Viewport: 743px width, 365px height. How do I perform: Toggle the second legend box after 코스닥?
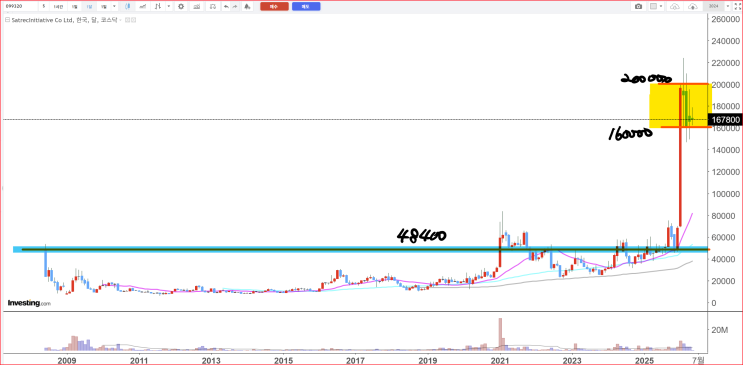tap(134, 20)
